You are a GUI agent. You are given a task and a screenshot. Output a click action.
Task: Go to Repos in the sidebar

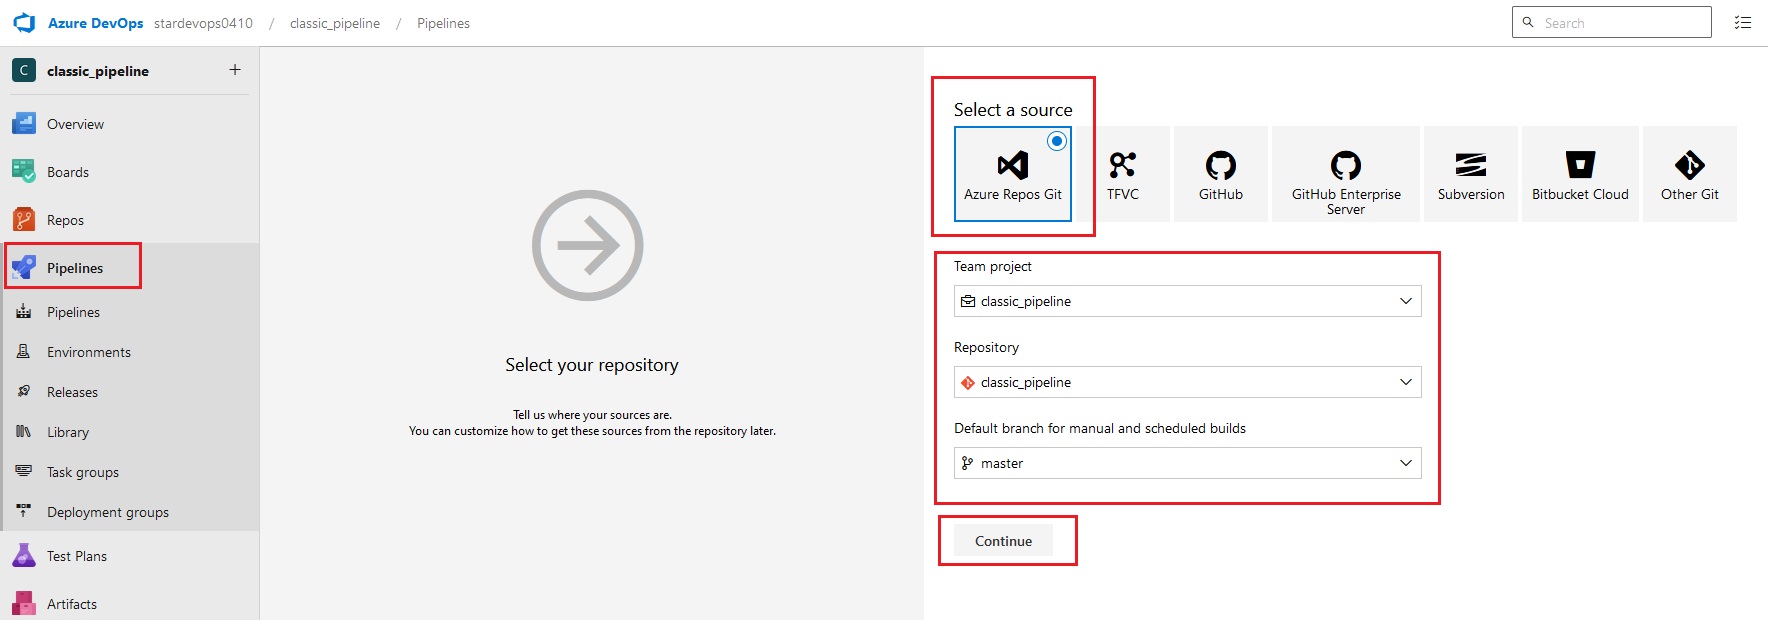tap(65, 220)
